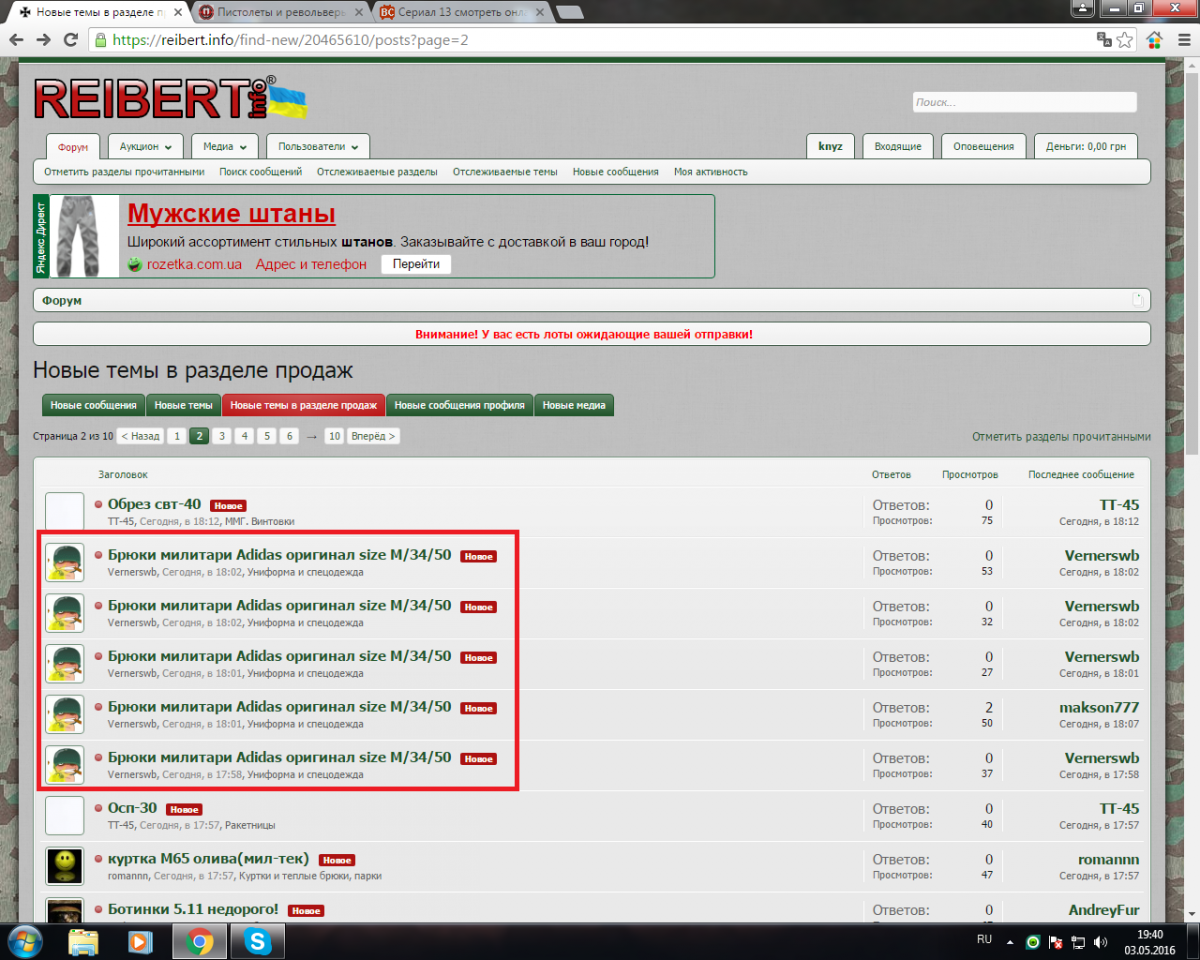1200x960 pixels.
Task: Open the thread 'куртка М65 олива(мил-тек)'
Action: point(209,859)
